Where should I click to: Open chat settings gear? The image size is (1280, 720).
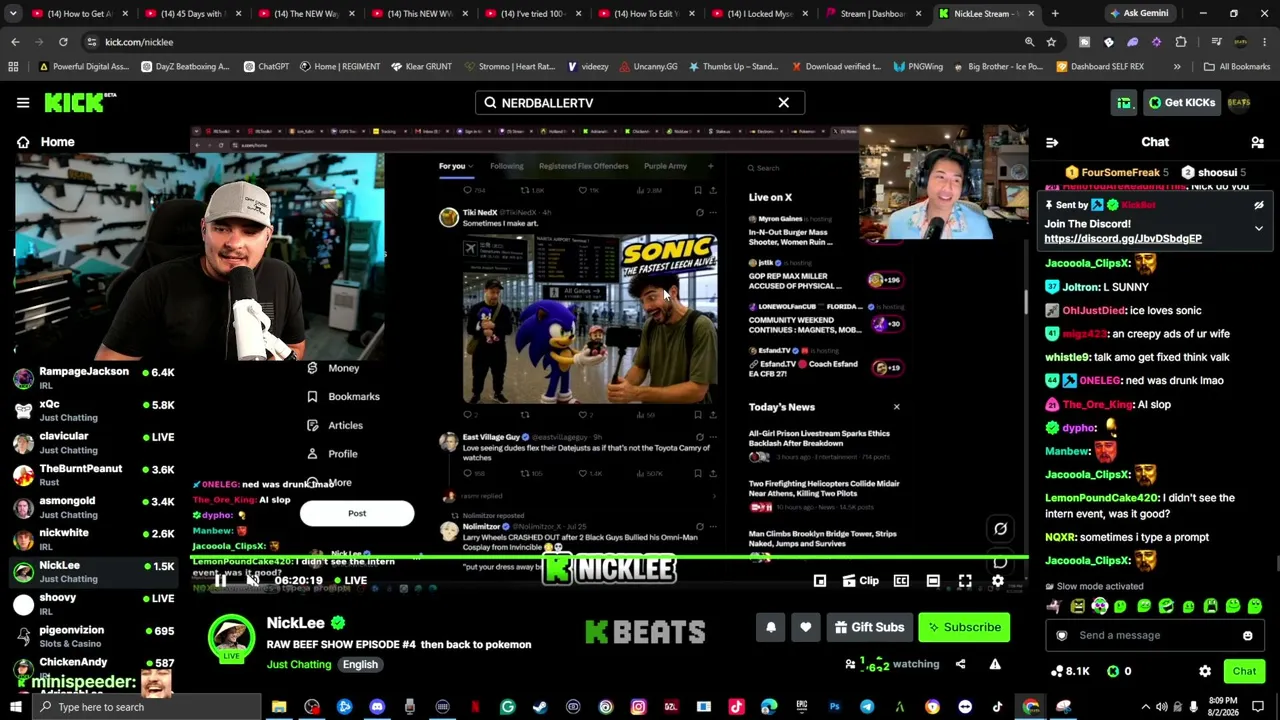coord(1205,672)
